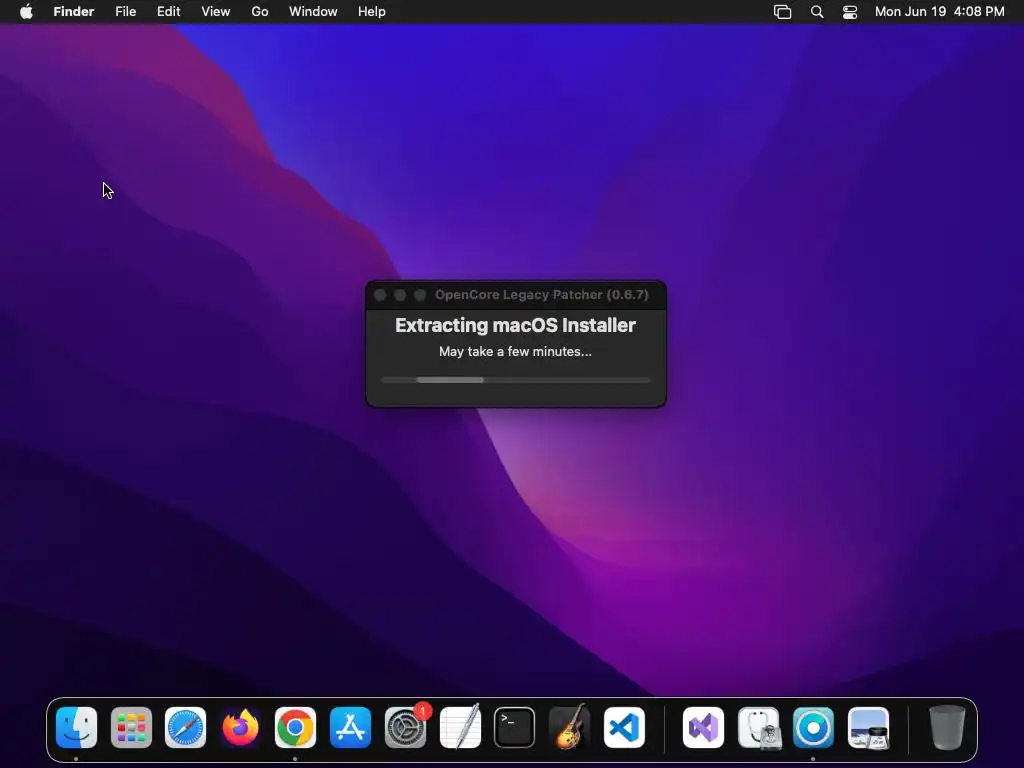The width and height of the screenshot is (1024, 768).
Task: Open the File menu
Action: tap(125, 12)
